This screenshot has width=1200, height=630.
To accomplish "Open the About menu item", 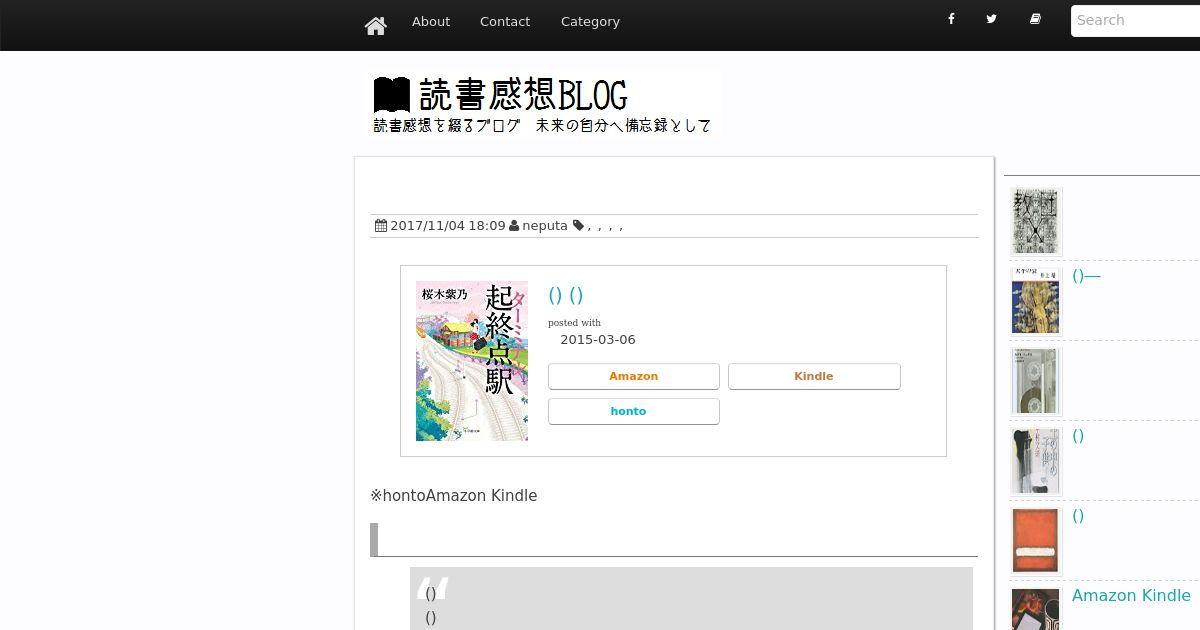I will coord(431,21).
